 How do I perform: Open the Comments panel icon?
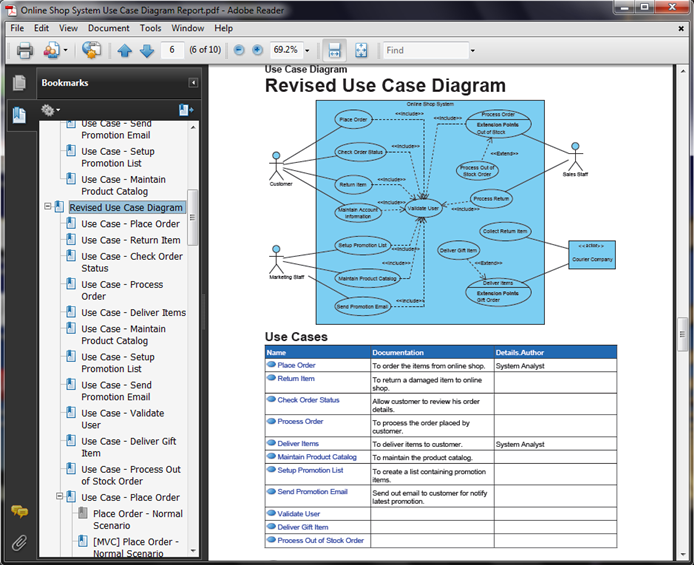pyautogui.click(x=19, y=511)
